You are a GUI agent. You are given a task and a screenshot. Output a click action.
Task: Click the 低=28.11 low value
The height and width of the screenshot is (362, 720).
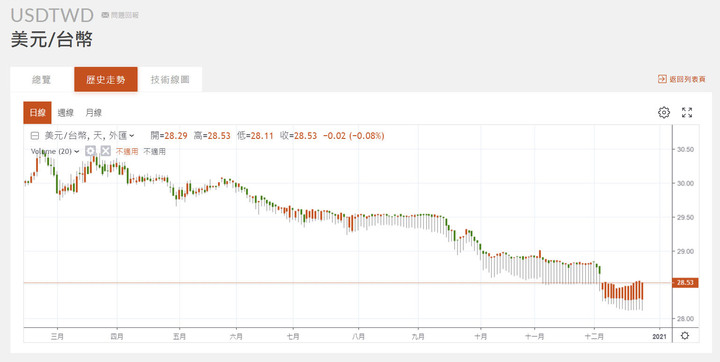255,136
